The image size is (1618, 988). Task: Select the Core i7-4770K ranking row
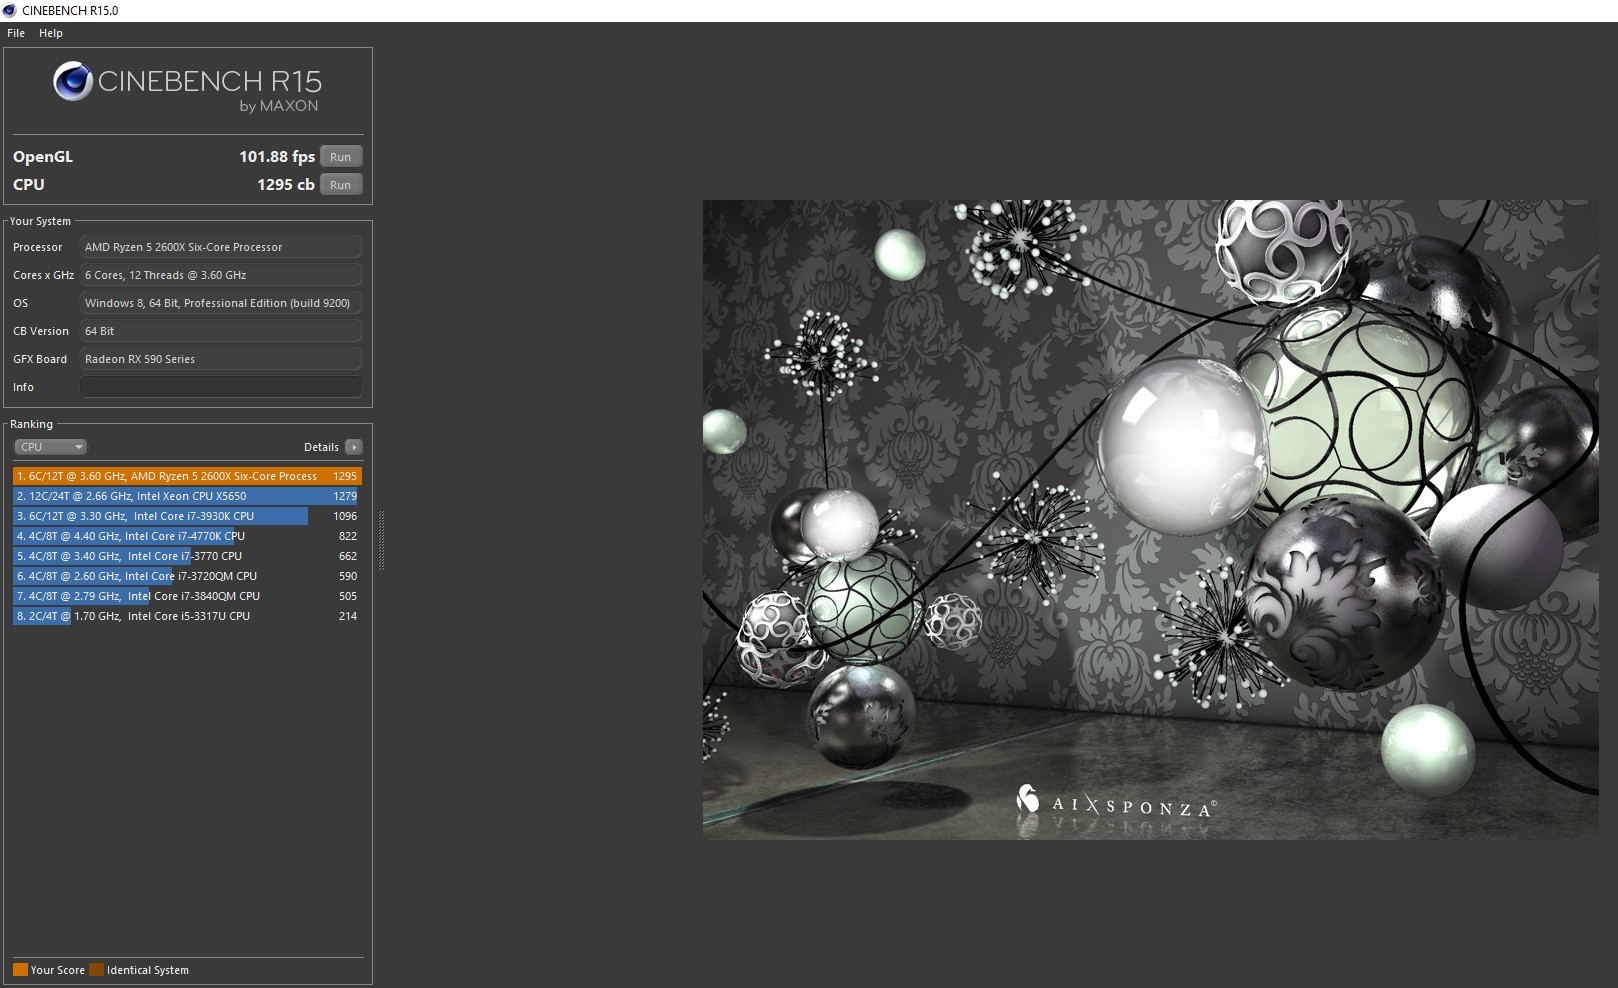click(187, 536)
